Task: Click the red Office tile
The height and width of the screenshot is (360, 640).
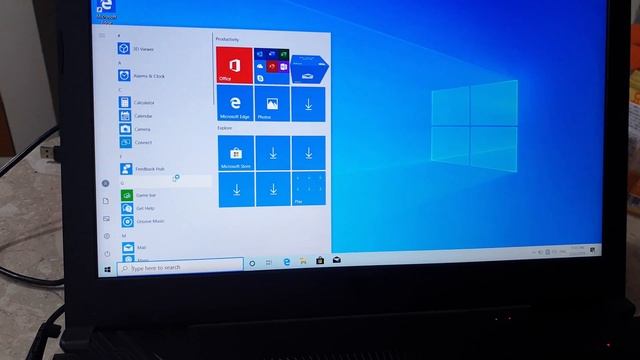Action: [x=234, y=65]
